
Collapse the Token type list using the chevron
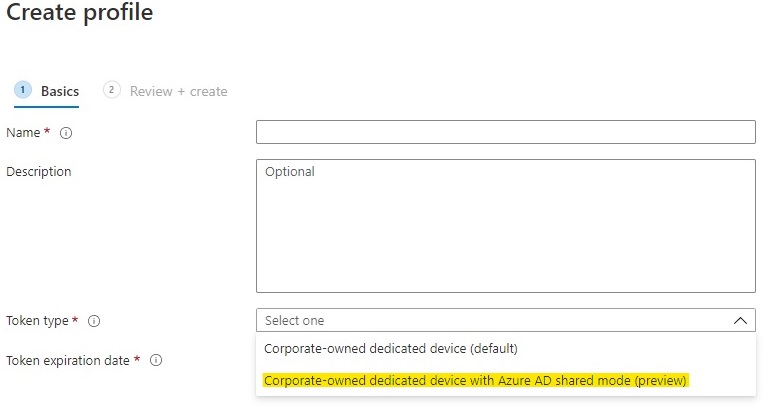tap(740, 321)
